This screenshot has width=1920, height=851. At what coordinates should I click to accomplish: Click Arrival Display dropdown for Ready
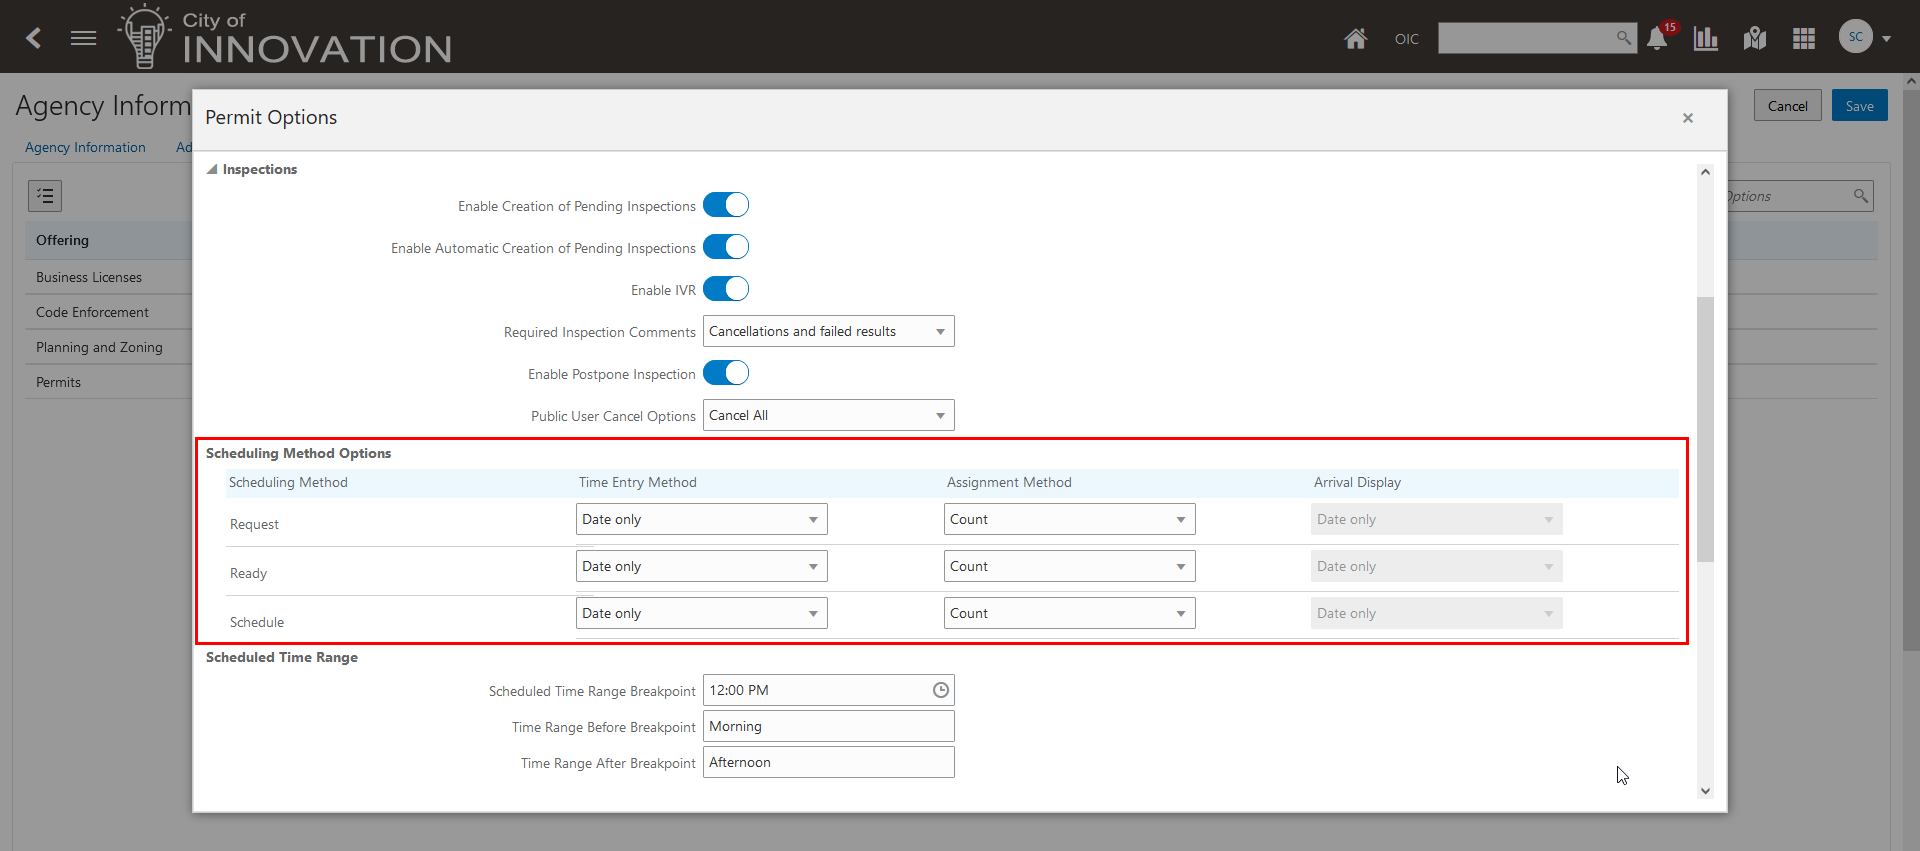click(x=1436, y=566)
